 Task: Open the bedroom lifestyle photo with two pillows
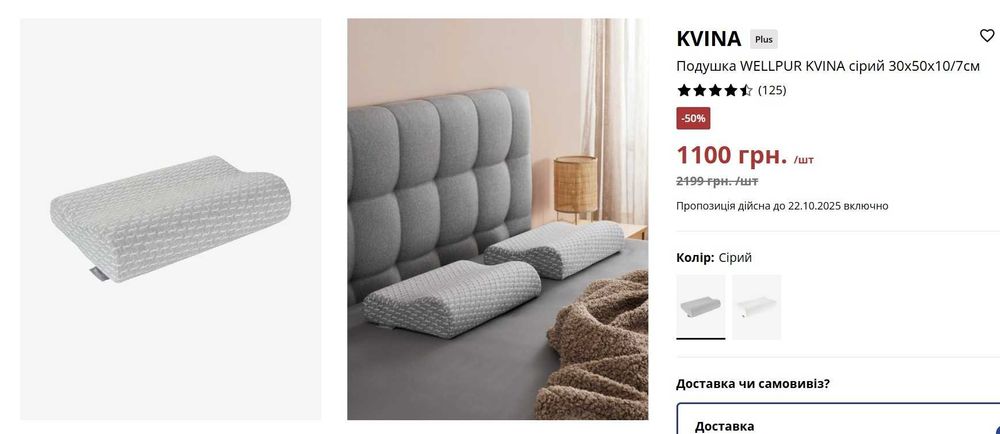[x=497, y=219]
